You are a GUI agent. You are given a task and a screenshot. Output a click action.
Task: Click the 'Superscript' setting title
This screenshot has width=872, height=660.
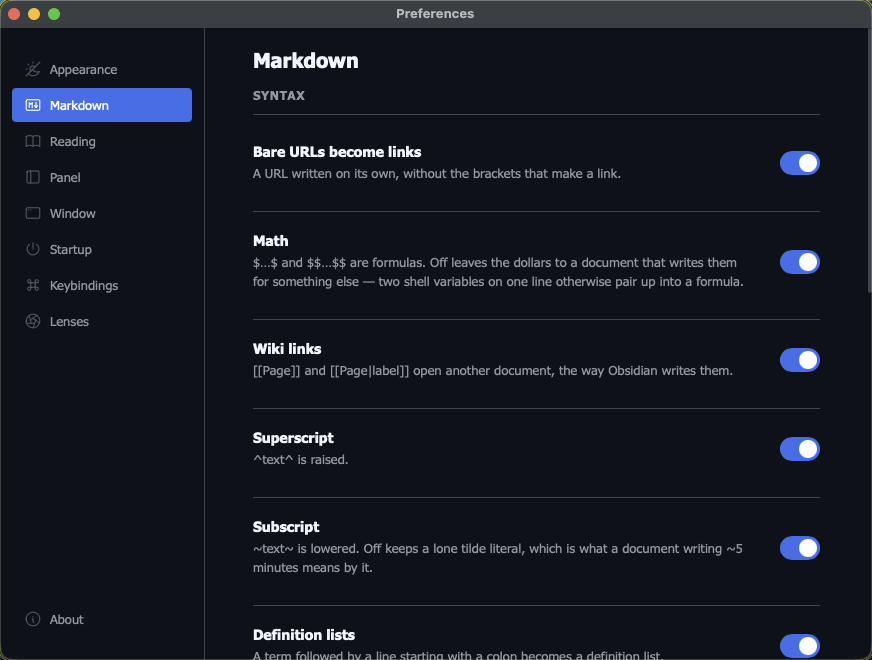tap(293, 438)
